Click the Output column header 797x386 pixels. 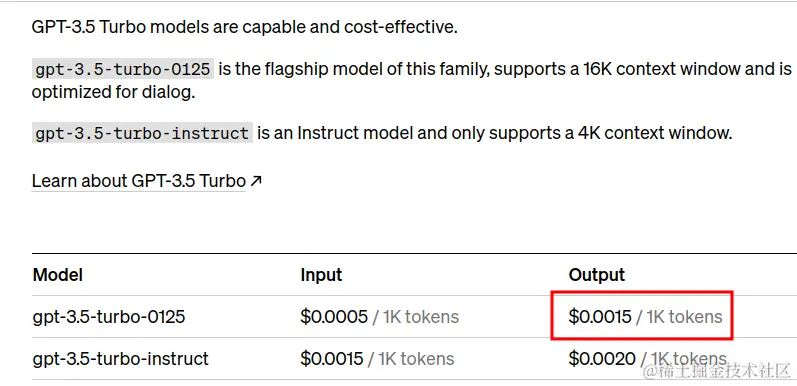(x=597, y=275)
